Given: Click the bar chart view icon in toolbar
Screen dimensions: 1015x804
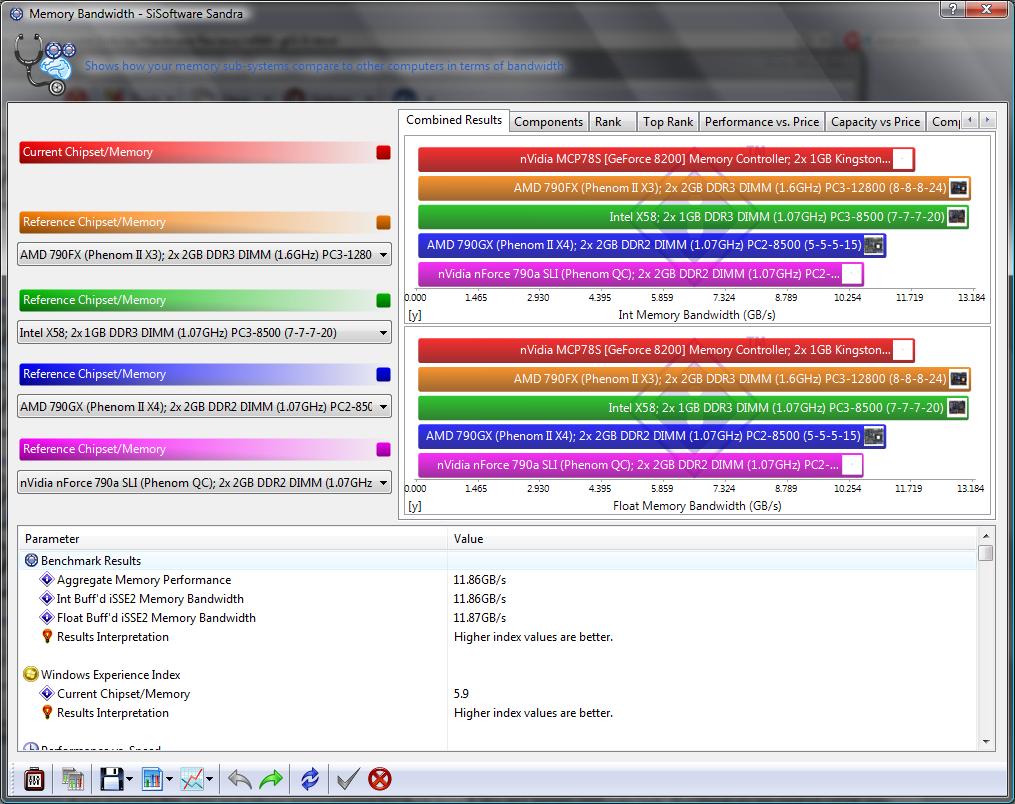Looking at the screenshot, I should pos(152,779).
